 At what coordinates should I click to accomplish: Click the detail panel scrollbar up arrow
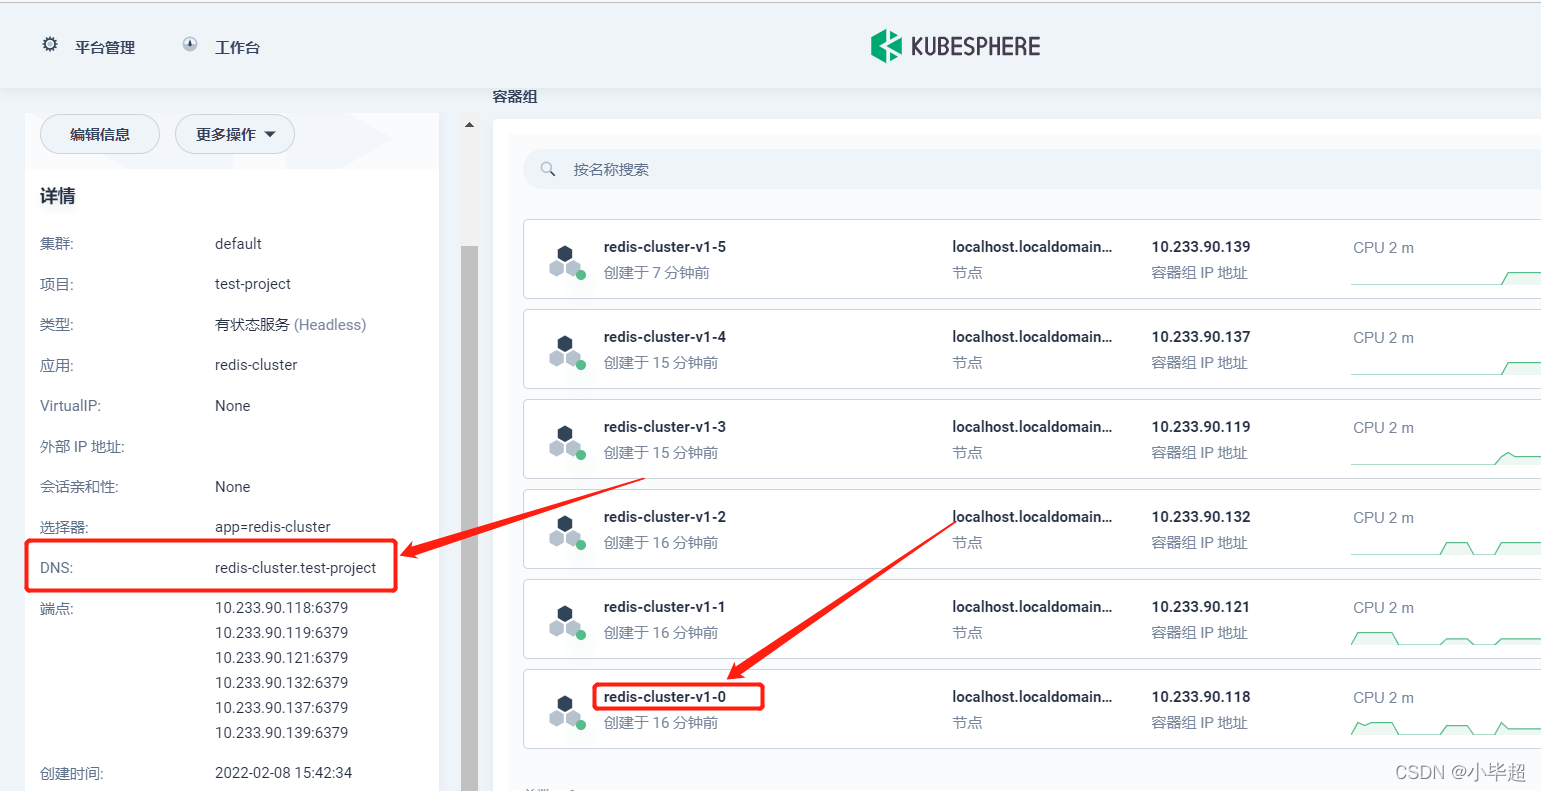(469, 125)
